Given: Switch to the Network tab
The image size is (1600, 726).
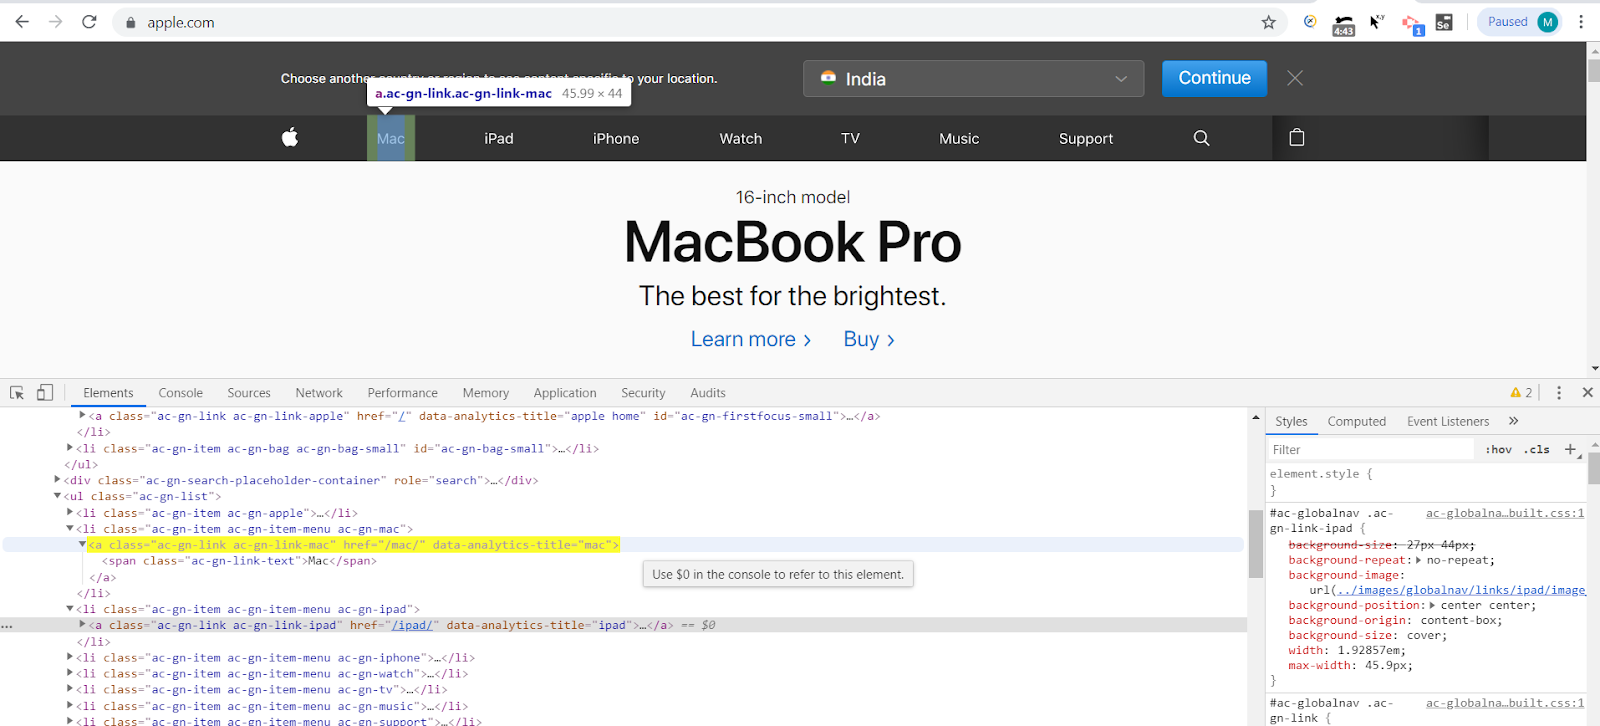Looking at the screenshot, I should point(319,393).
